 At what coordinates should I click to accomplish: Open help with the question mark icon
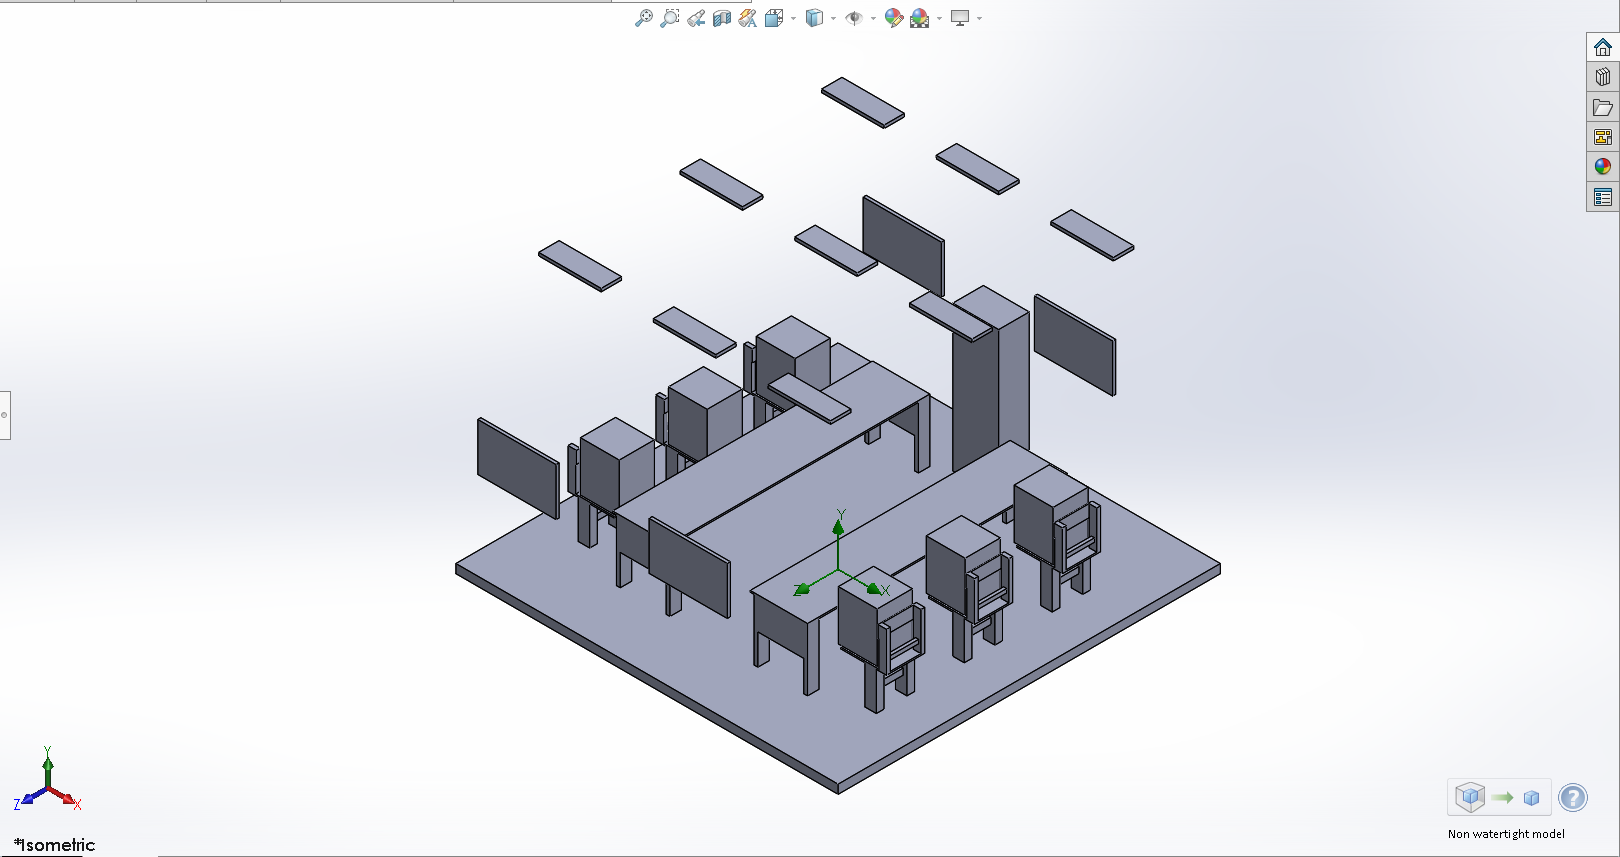coord(1573,797)
